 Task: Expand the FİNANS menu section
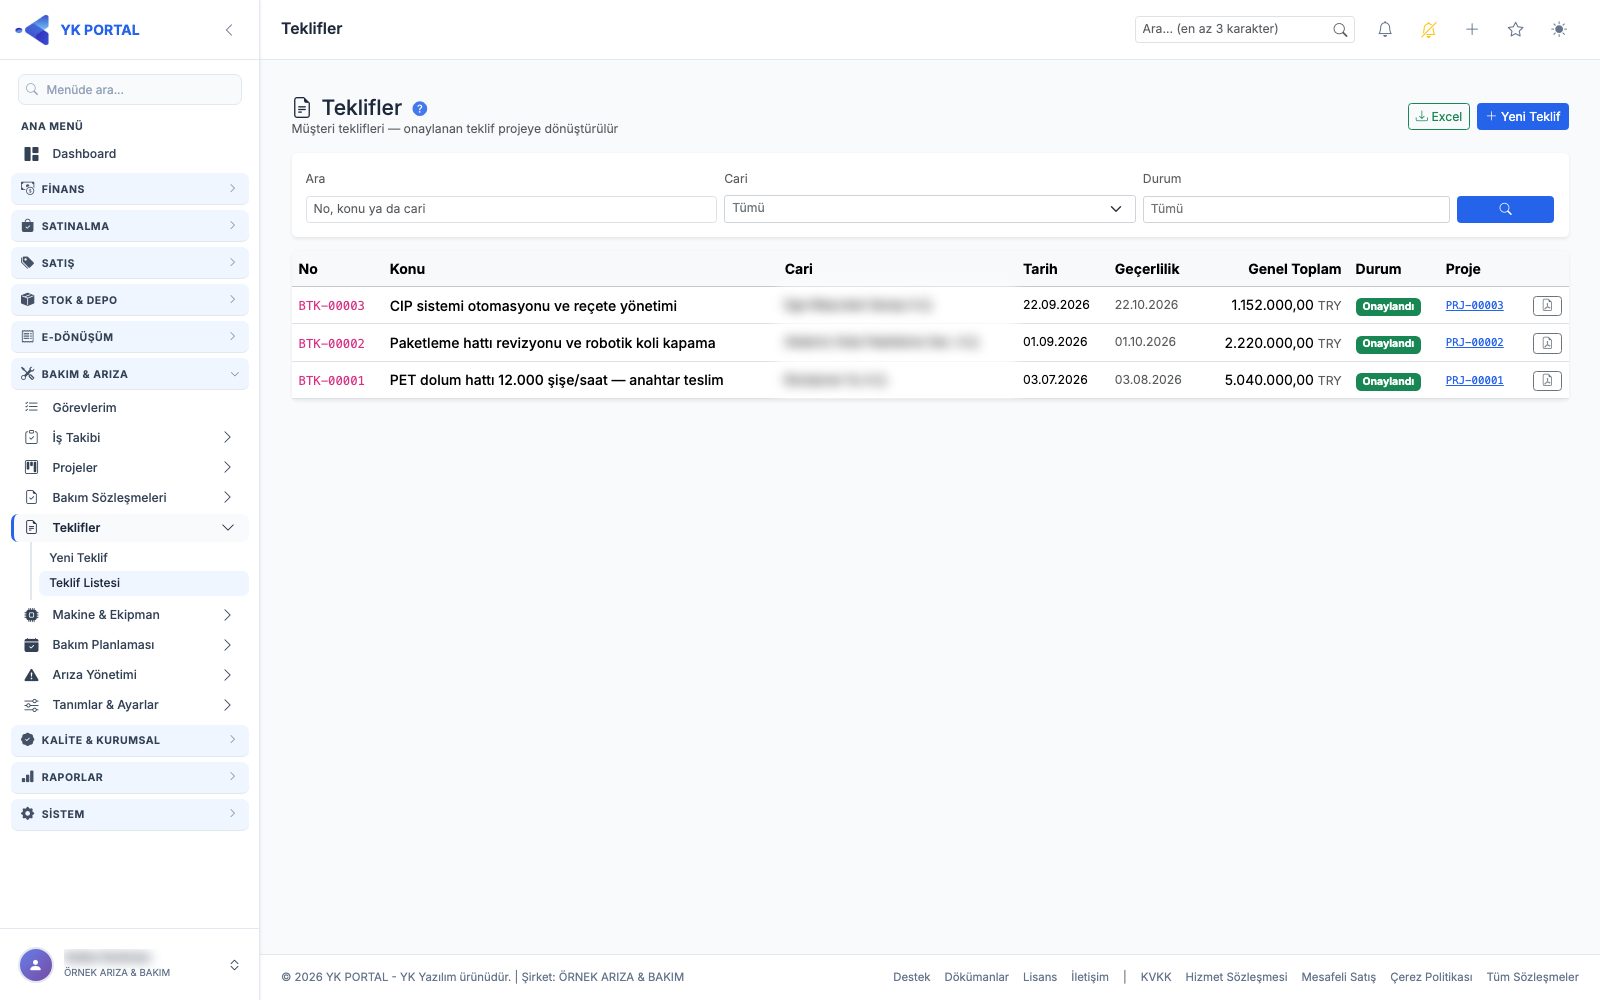click(x=130, y=189)
